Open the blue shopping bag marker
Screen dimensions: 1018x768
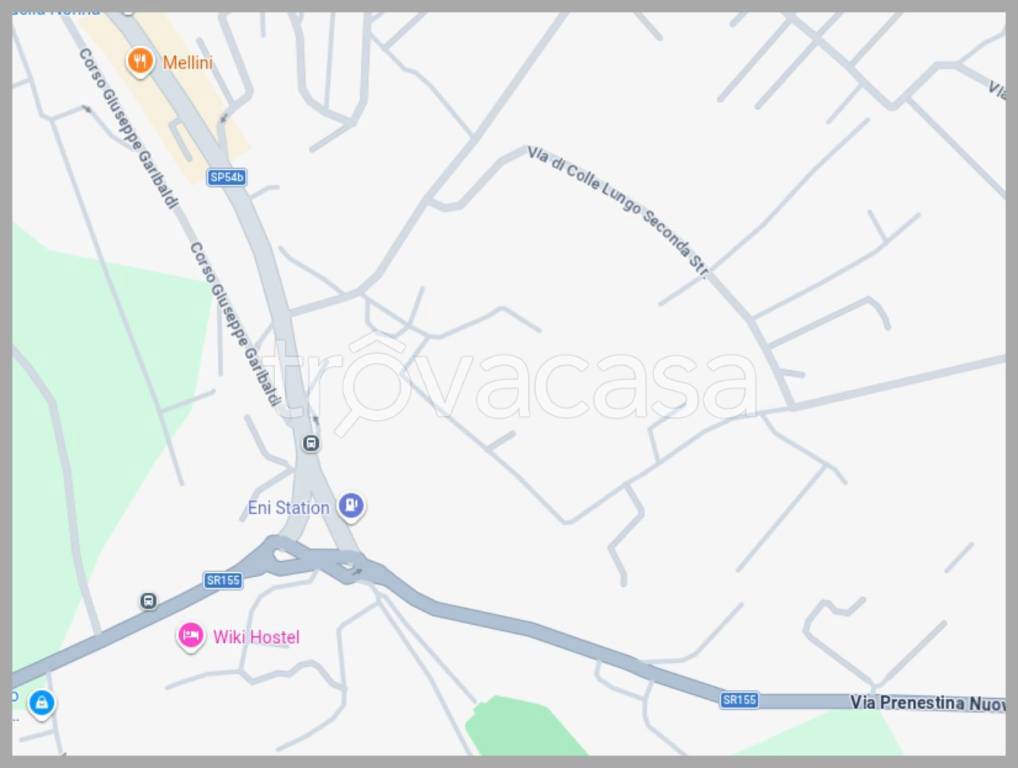42,704
